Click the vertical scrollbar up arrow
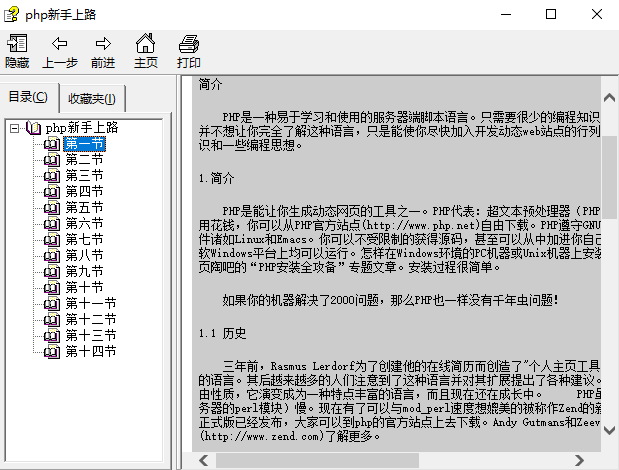Screen dimensions: 619x470 click(609, 98)
